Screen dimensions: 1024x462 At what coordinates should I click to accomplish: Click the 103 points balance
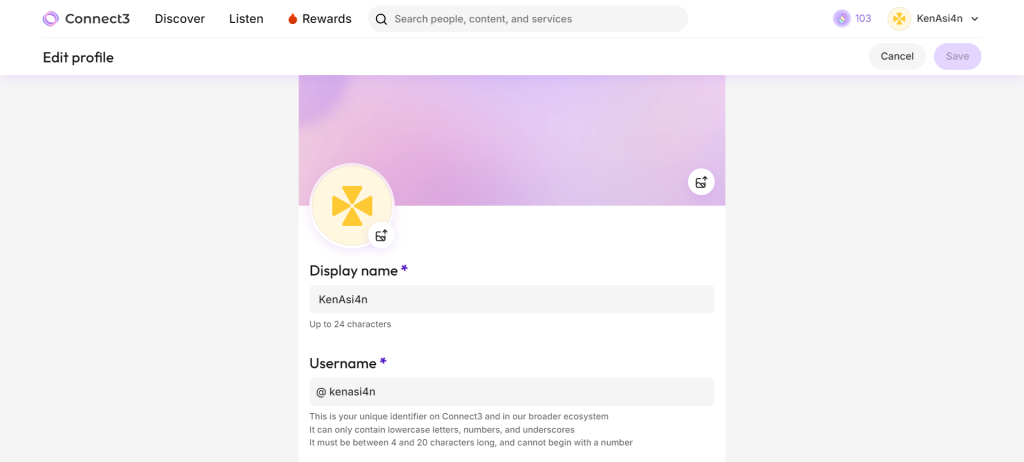tap(863, 19)
